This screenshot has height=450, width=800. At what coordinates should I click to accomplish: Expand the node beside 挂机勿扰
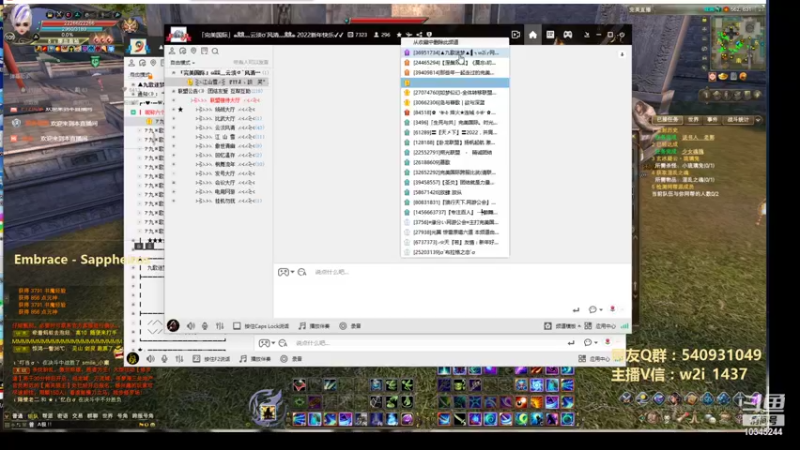[x=173, y=201]
